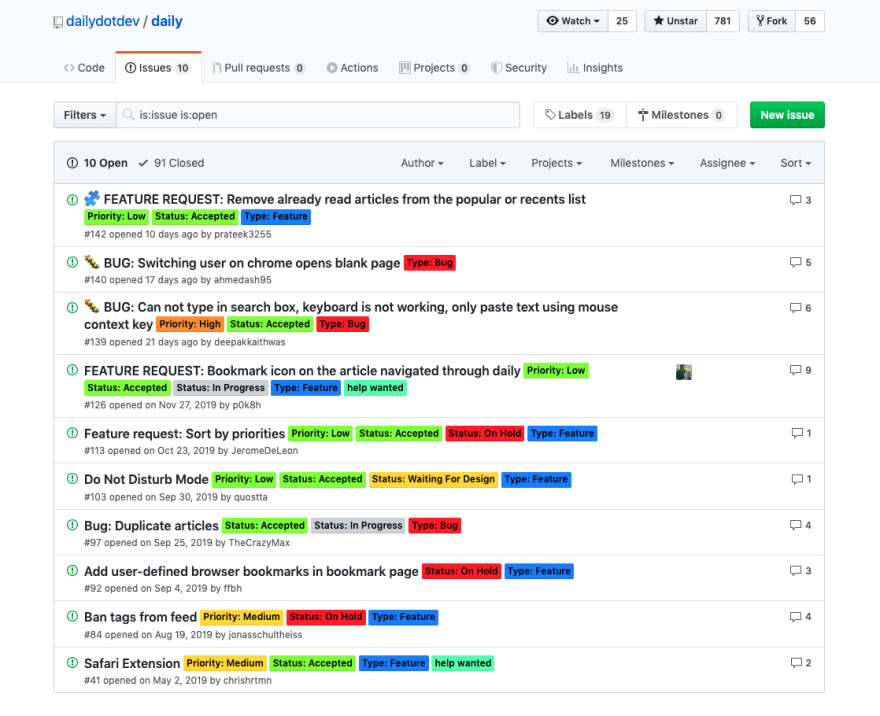Click Status: In Progress label on Duplicate articles
This screenshot has width=880, height=716.
(358, 526)
